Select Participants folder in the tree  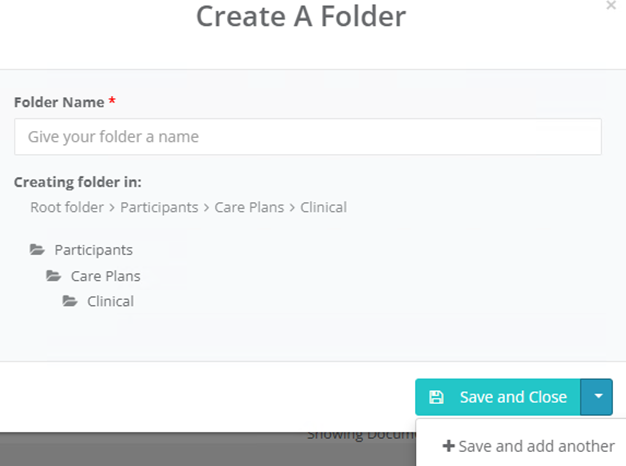tap(93, 250)
